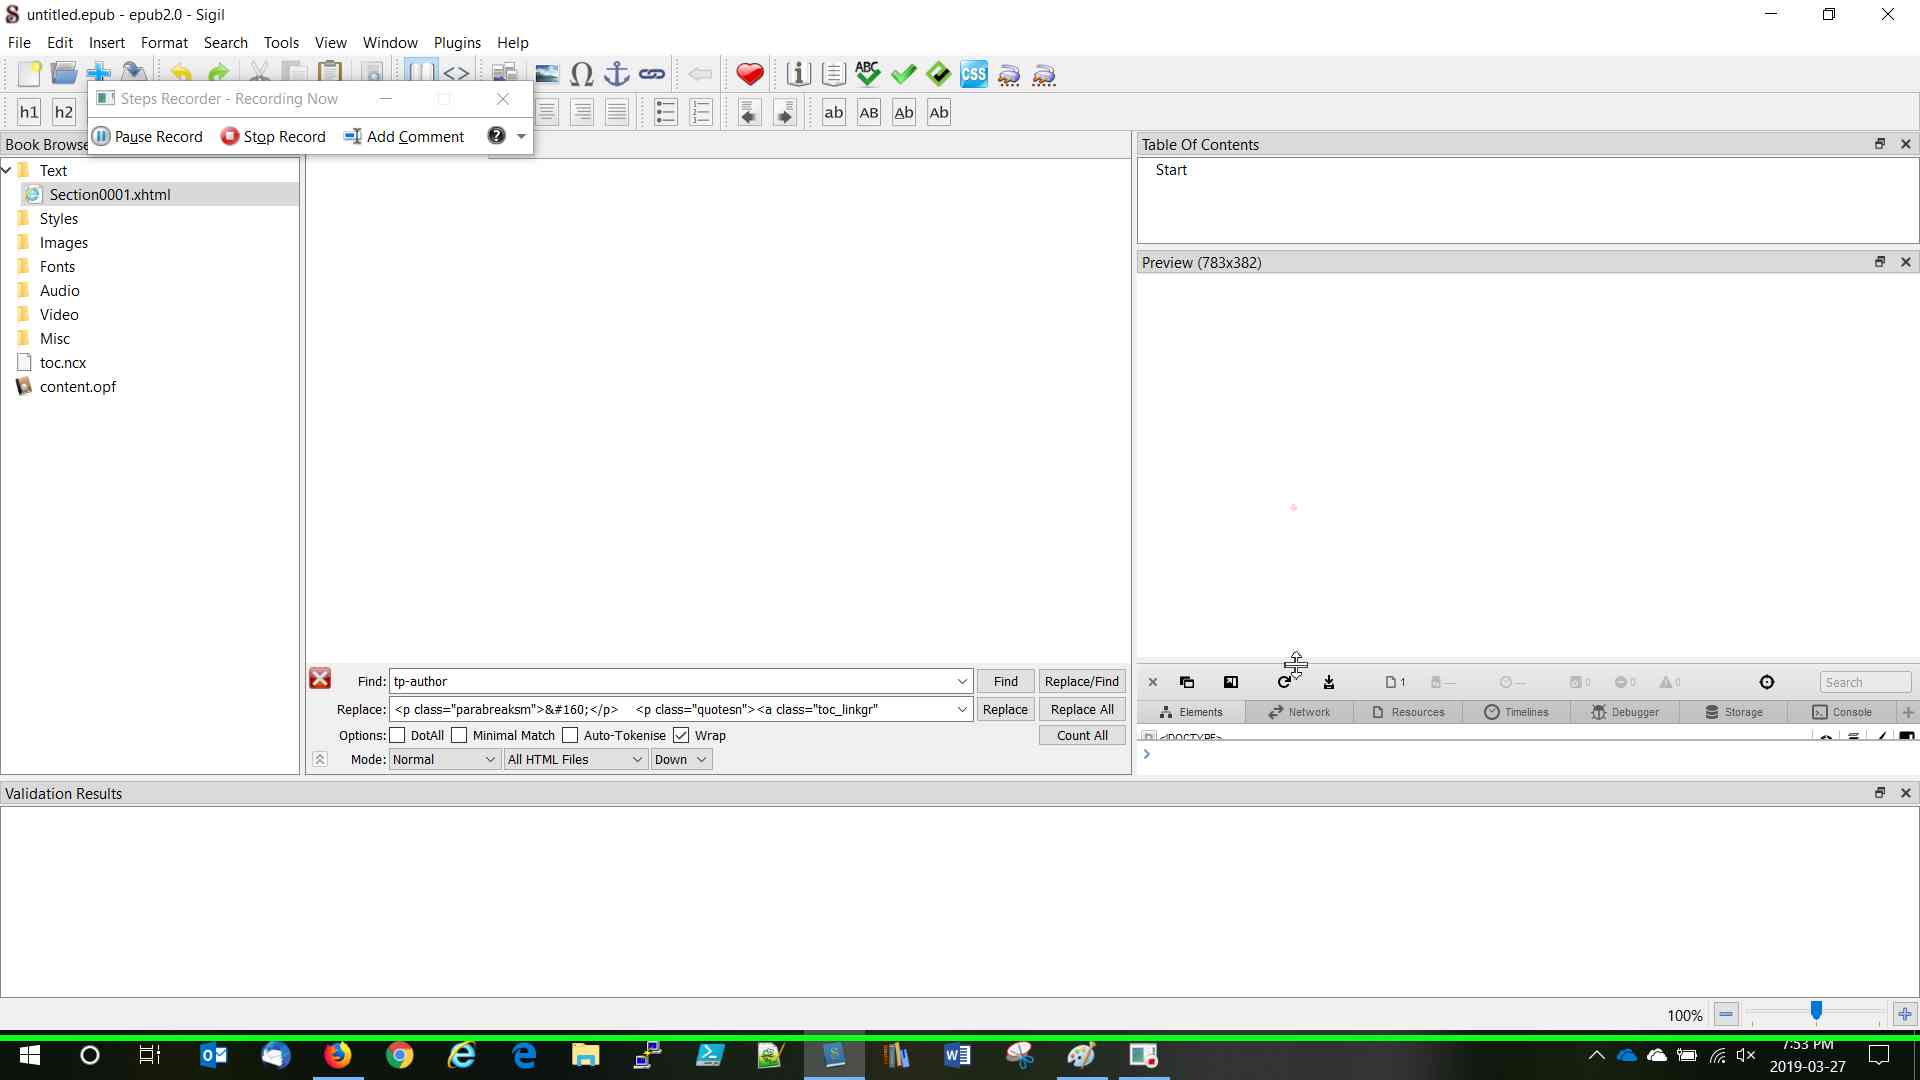Click the CSS validation icon
Image resolution: width=1920 pixels, height=1080 pixels.
(973, 74)
